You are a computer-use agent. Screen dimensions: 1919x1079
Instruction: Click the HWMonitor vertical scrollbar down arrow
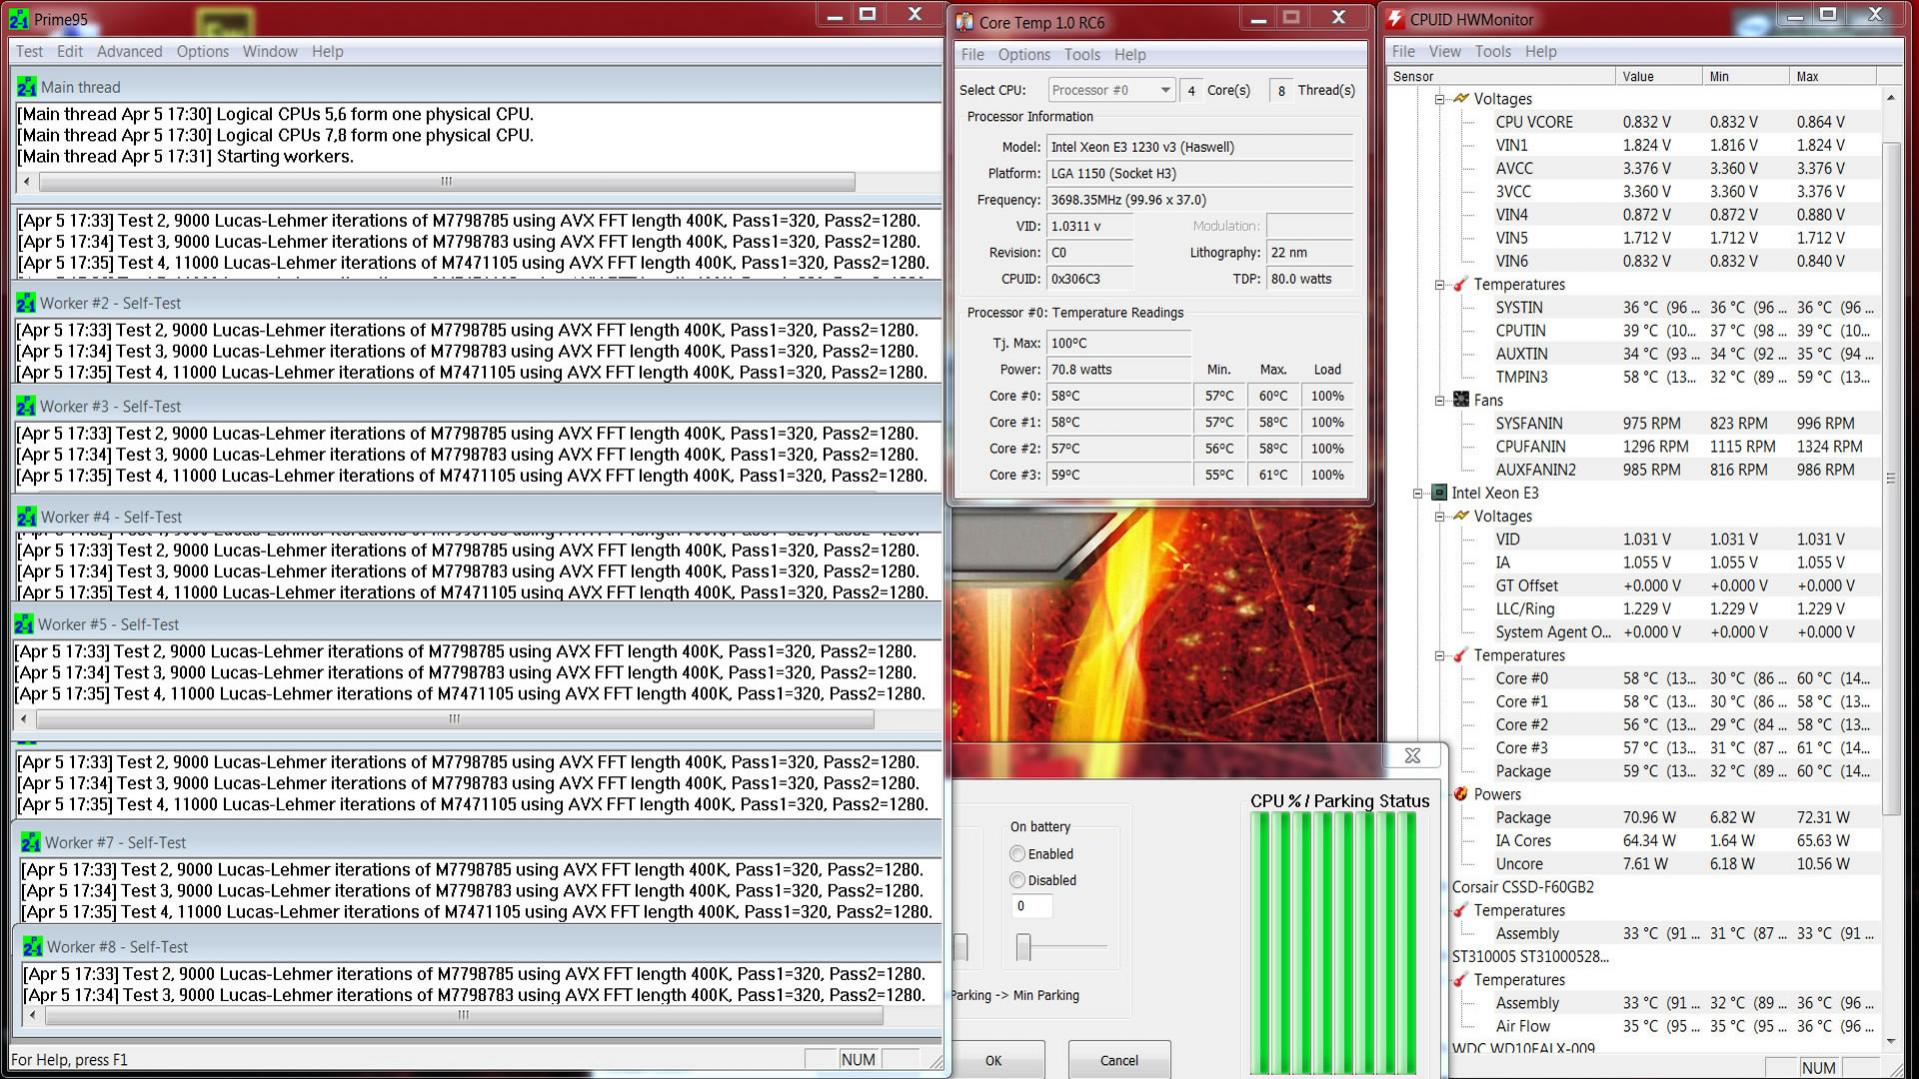click(x=1890, y=1041)
